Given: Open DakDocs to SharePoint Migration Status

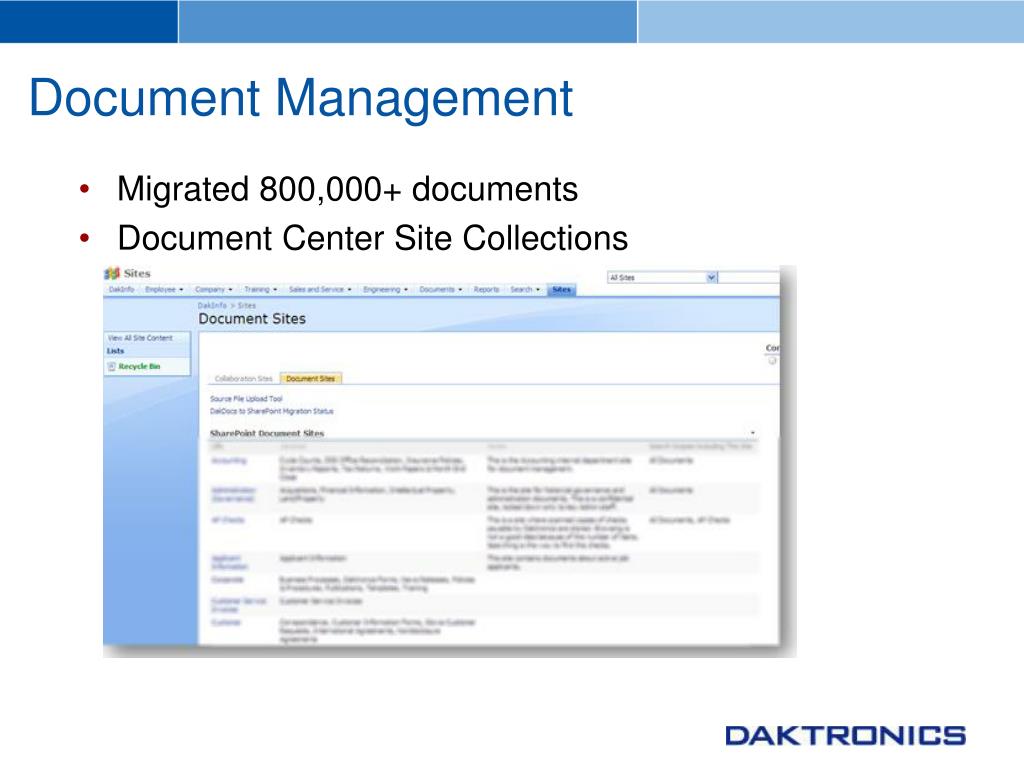Looking at the screenshot, I should tap(272, 411).
